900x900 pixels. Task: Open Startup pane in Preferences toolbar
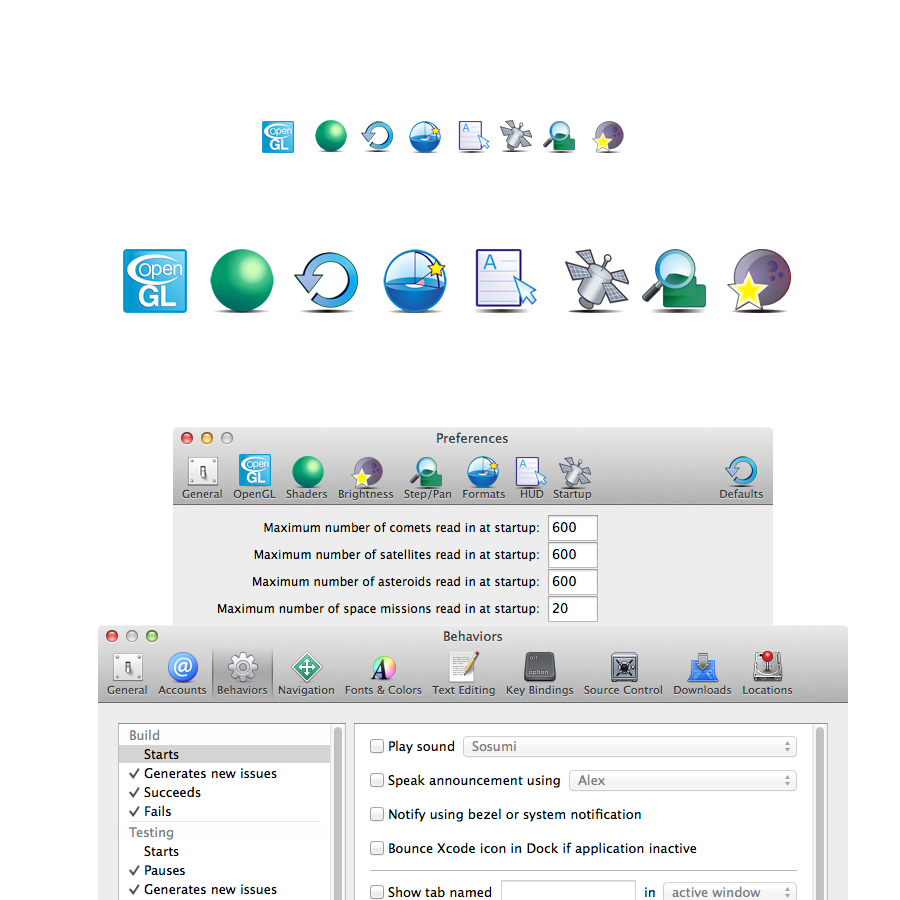[573, 478]
